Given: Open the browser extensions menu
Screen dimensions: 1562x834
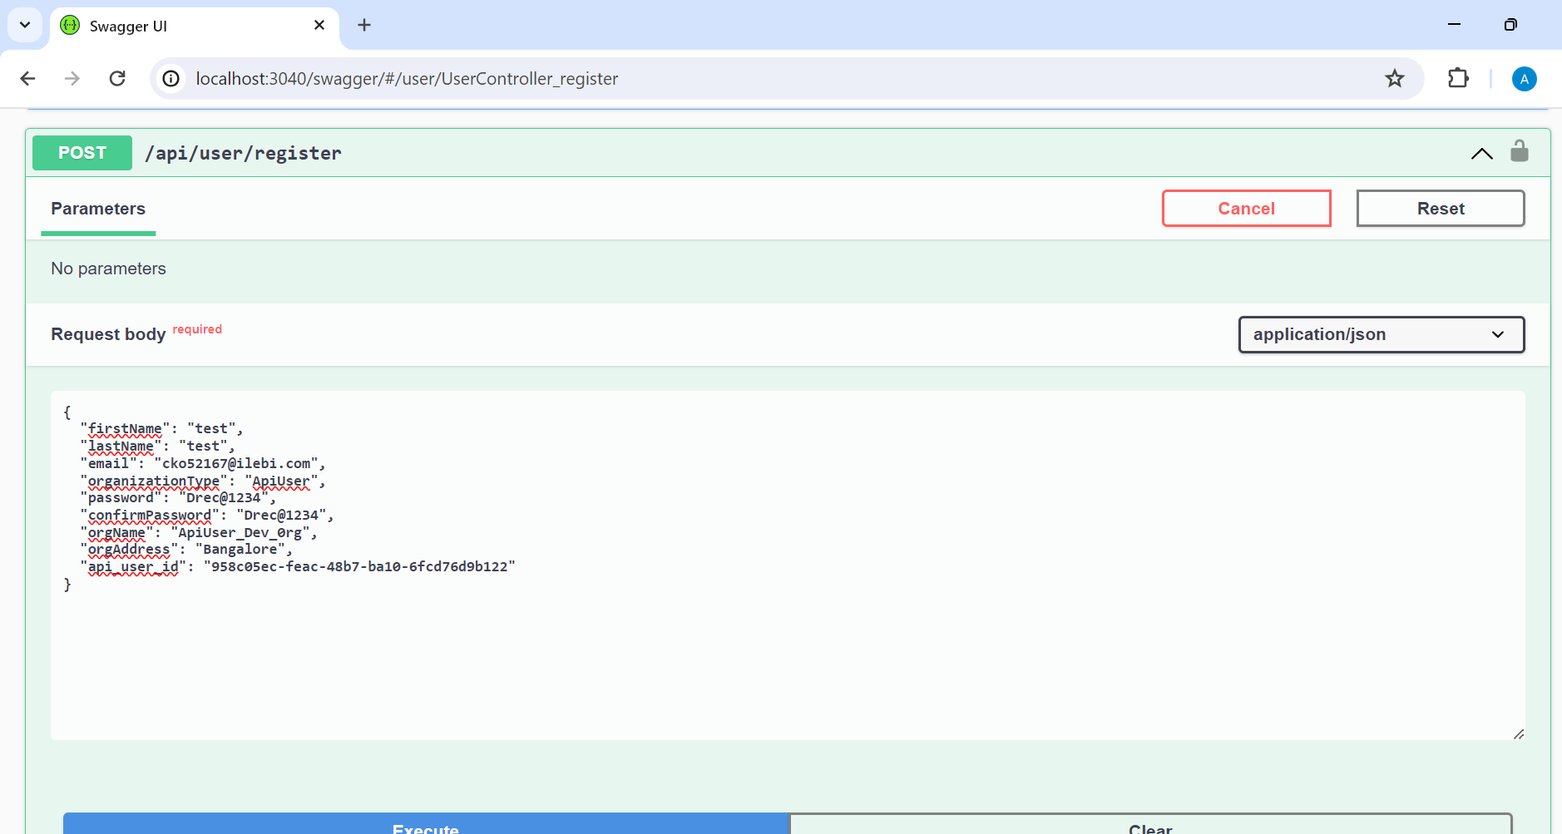Looking at the screenshot, I should [x=1458, y=78].
